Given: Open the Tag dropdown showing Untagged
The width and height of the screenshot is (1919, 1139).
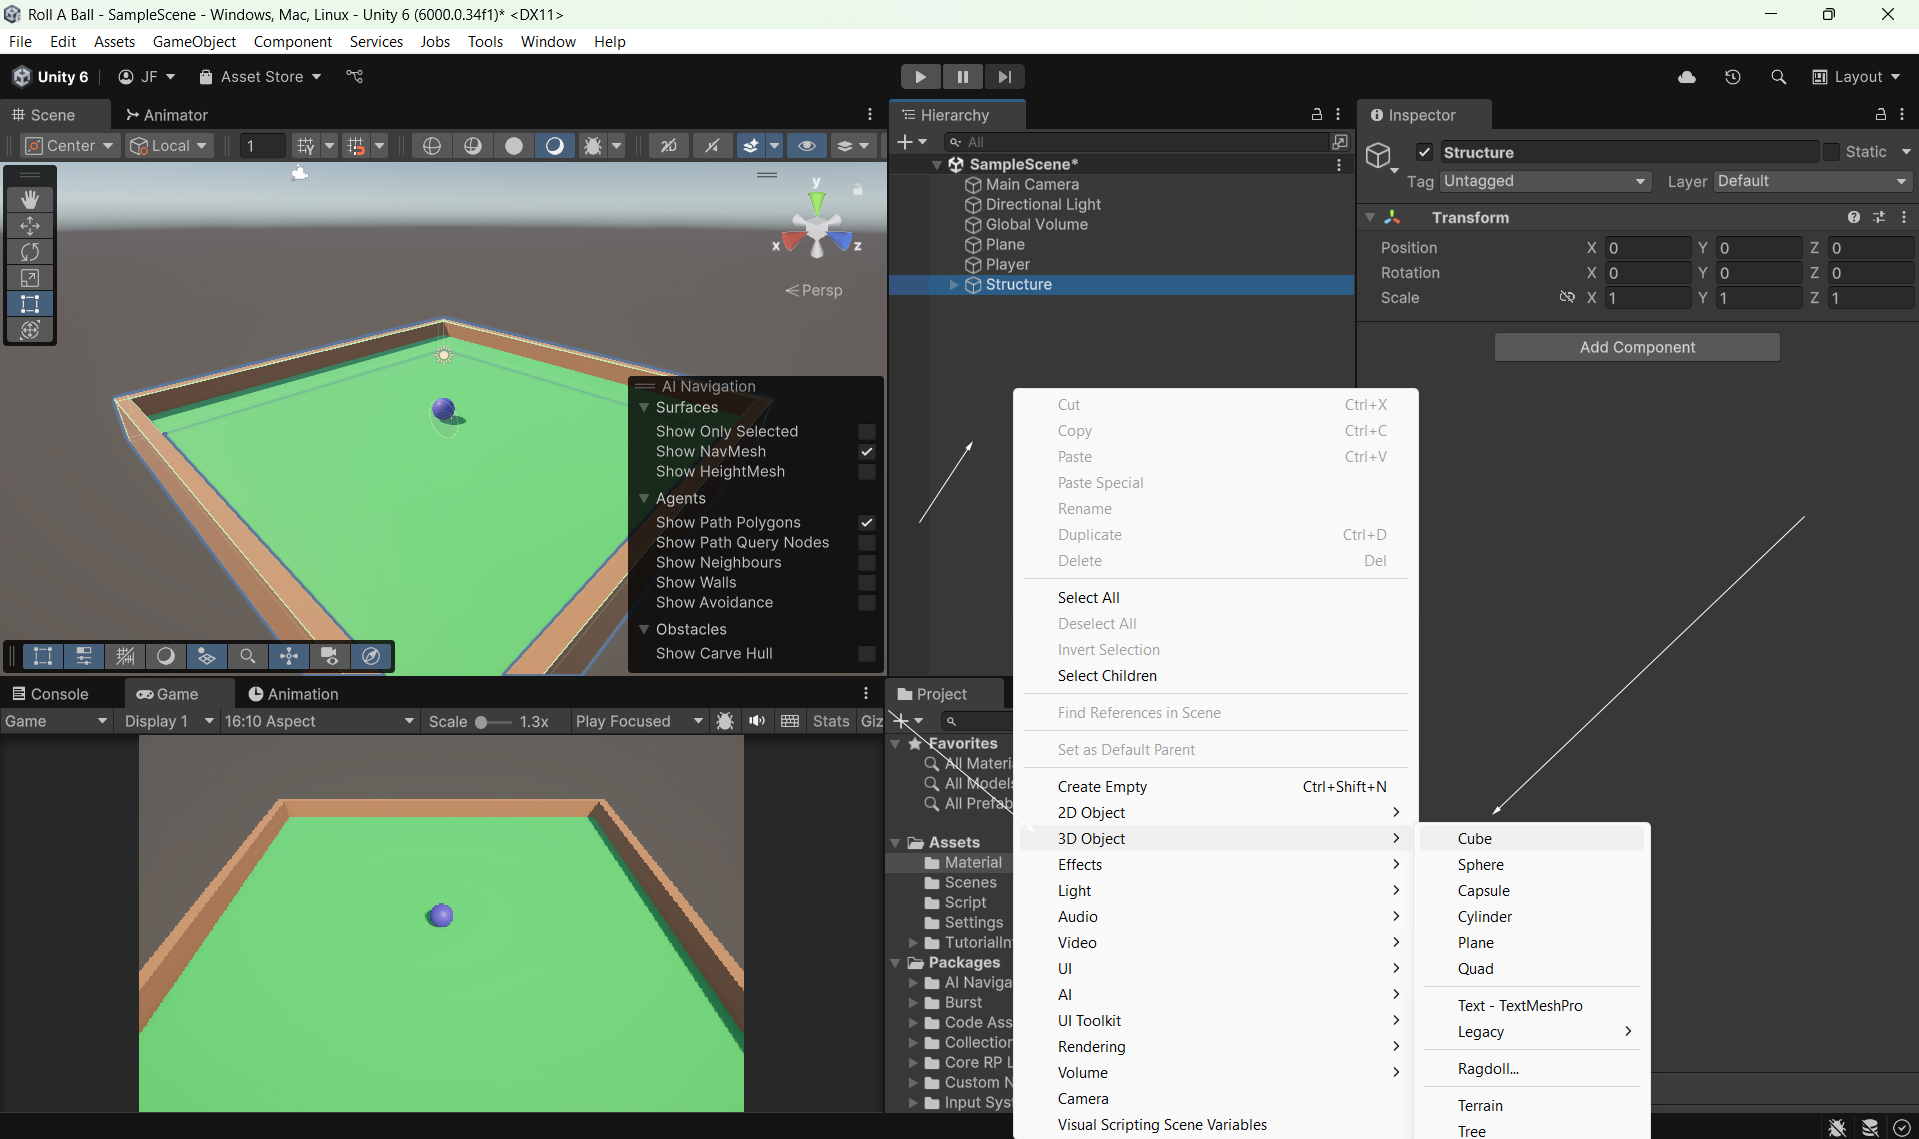Looking at the screenshot, I should point(1545,181).
